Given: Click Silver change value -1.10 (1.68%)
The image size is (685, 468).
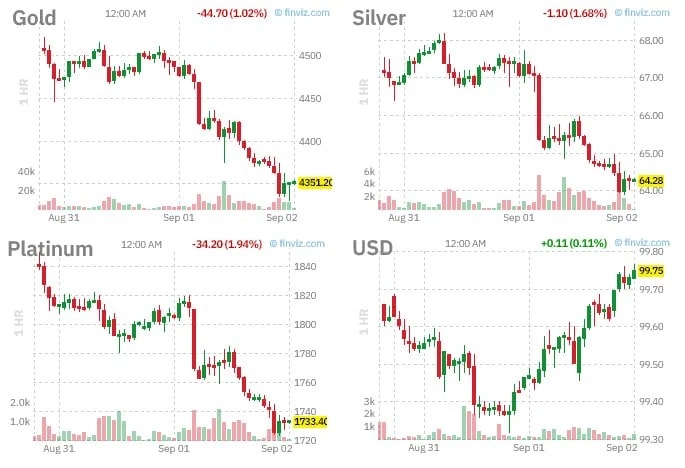Looking at the screenshot, I should (575, 13).
